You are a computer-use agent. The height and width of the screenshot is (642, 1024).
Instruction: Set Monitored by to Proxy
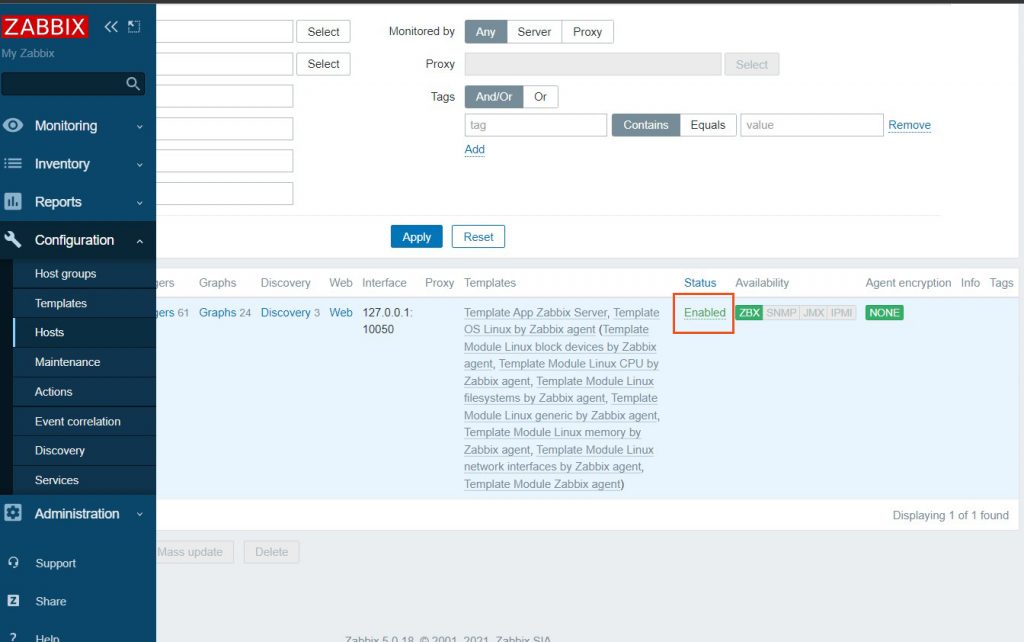click(587, 31)
